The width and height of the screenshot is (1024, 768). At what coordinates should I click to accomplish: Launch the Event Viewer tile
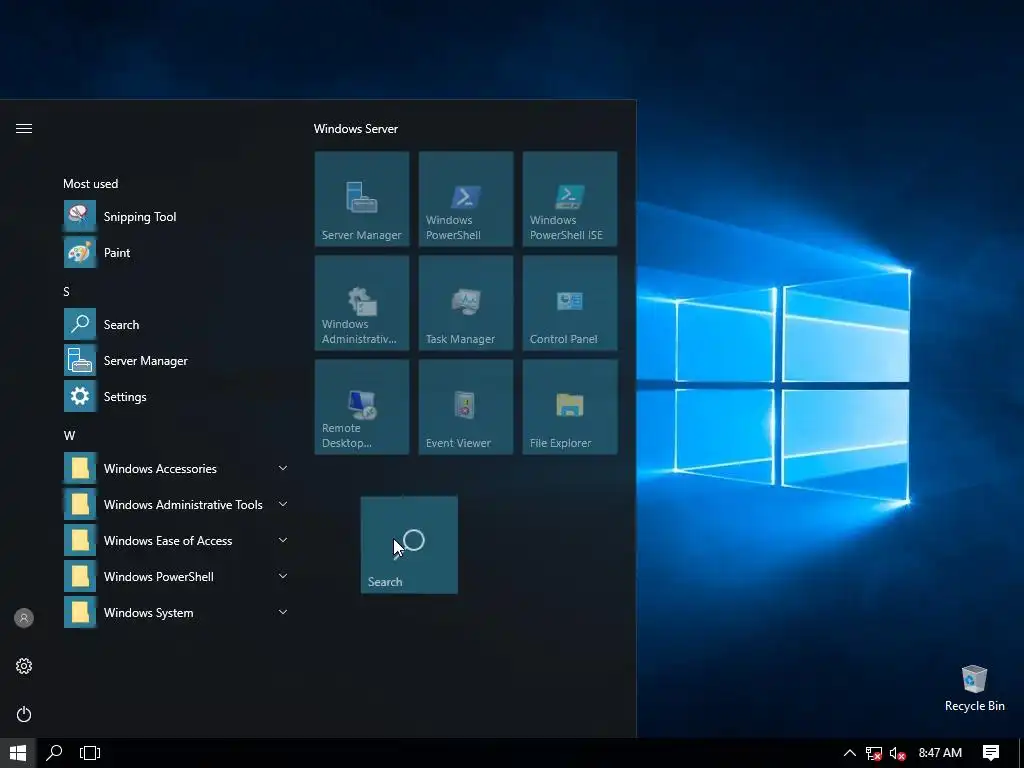pos(466,407)
